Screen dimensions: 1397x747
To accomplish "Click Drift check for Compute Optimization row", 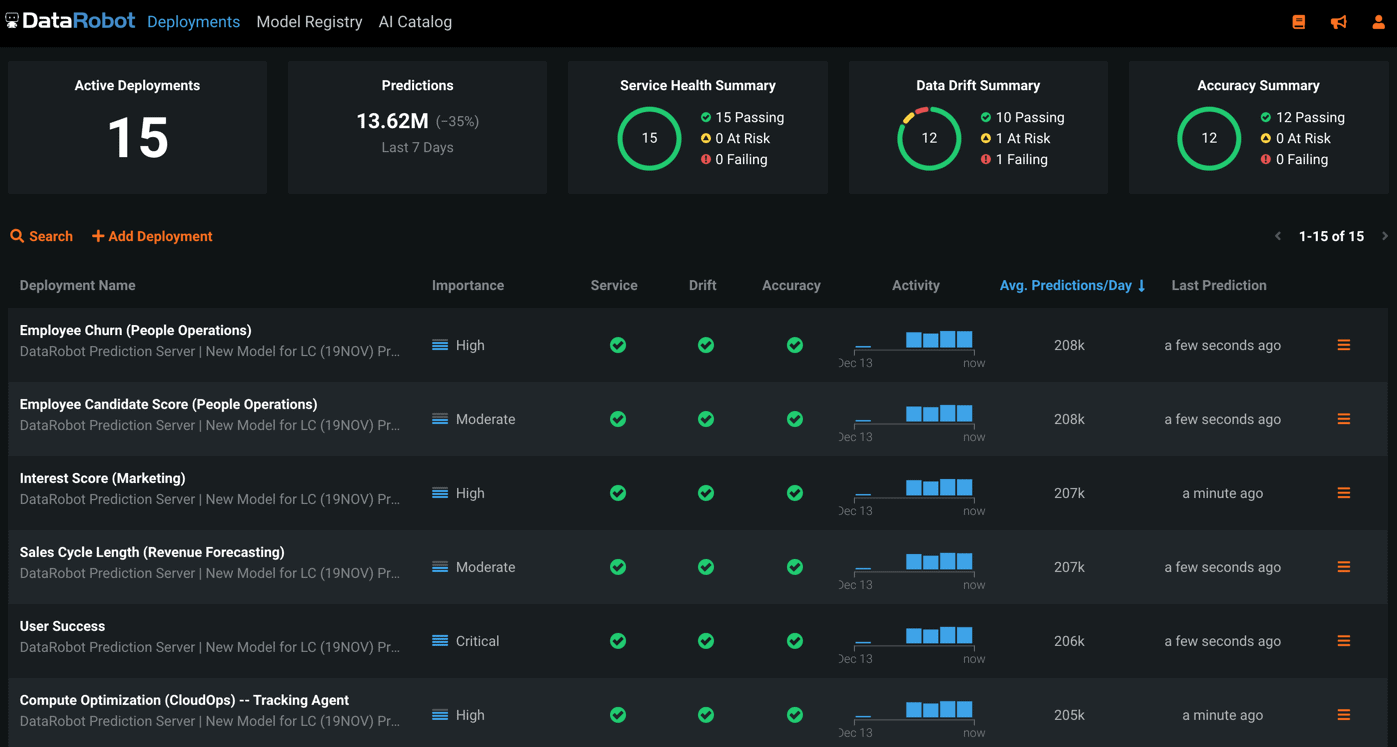I will click(706, 715).
